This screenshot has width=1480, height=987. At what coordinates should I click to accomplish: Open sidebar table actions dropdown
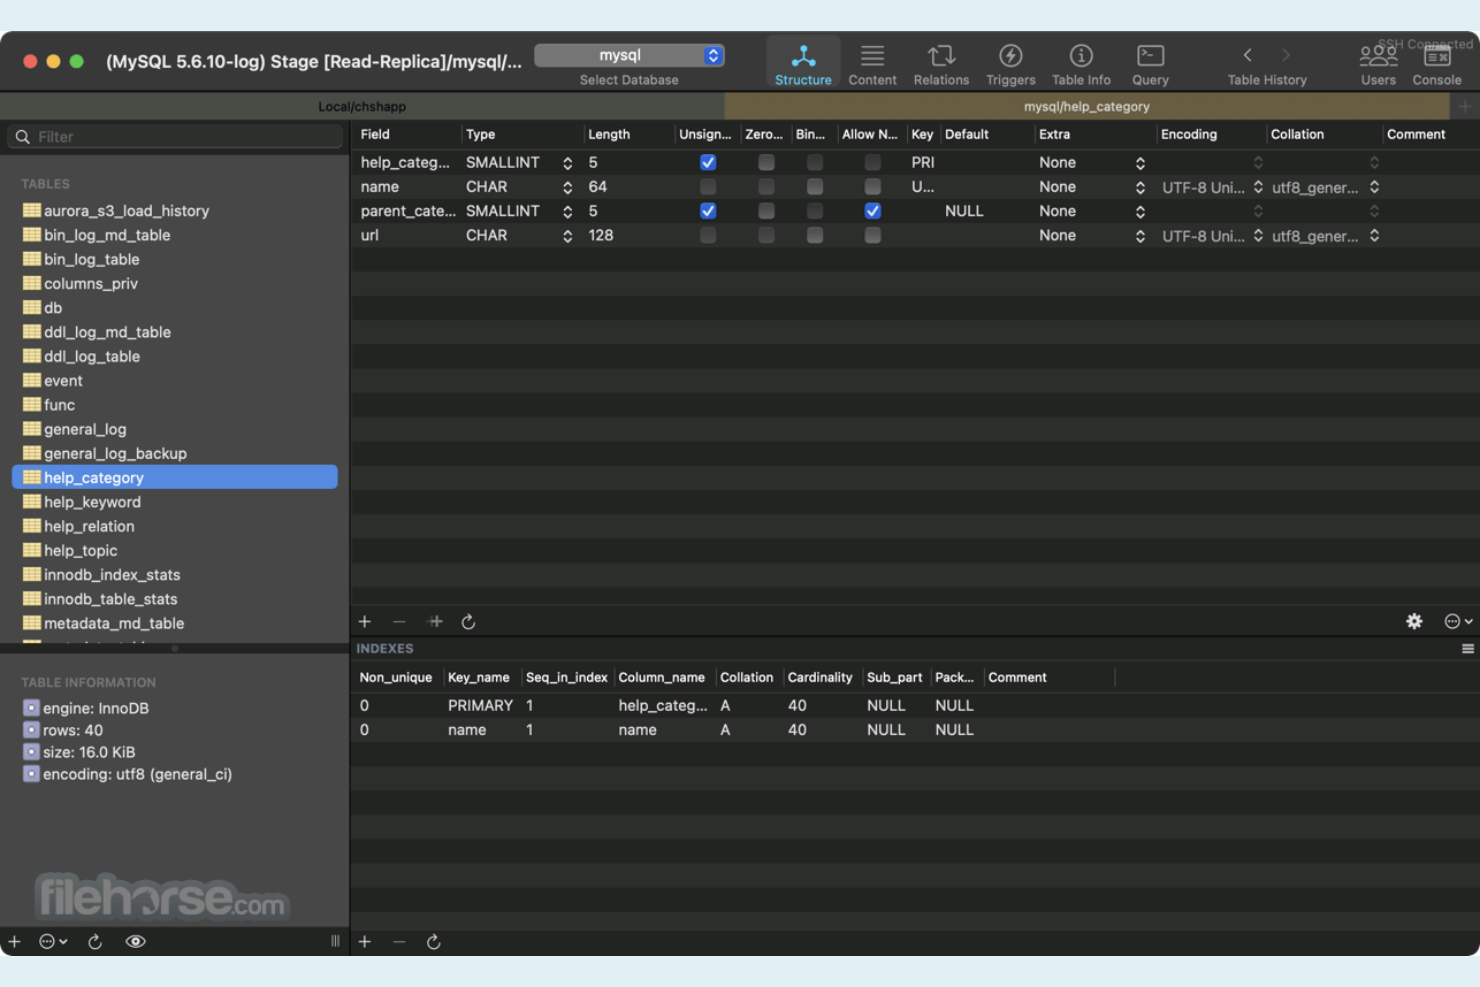click(x=52, y=942)
